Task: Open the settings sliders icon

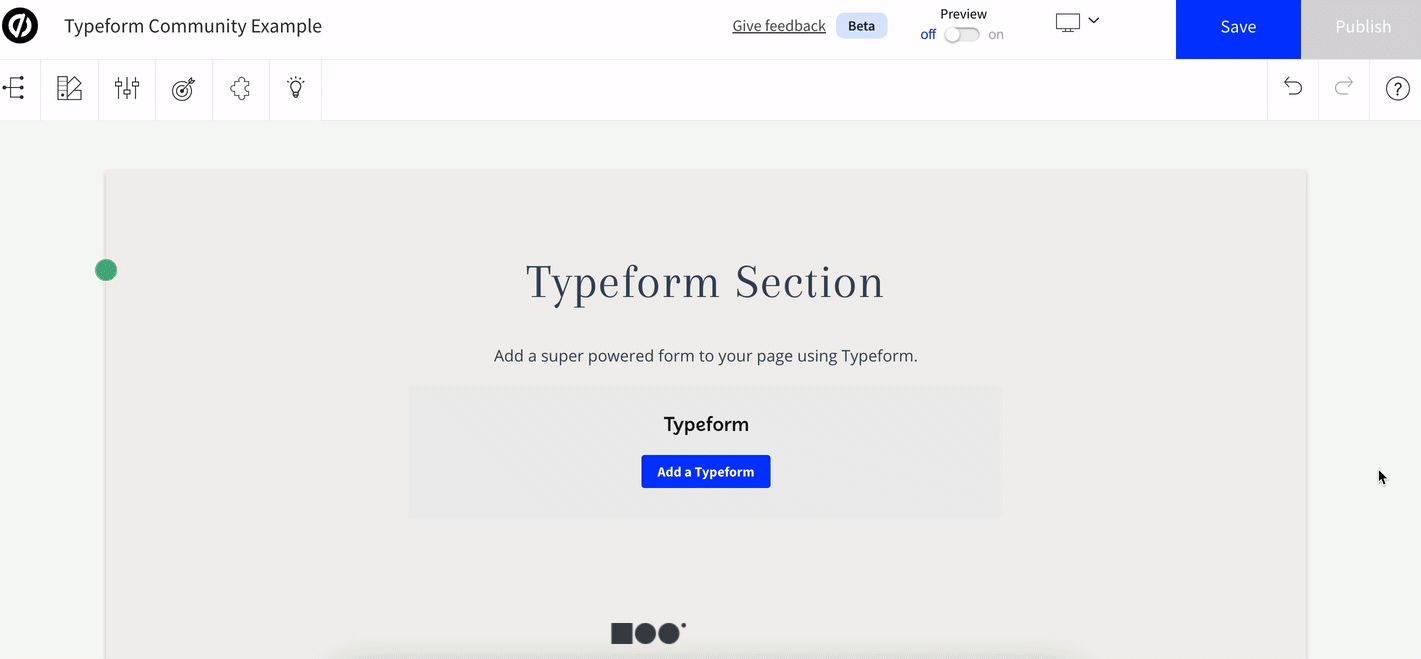Action: (127, 88)
